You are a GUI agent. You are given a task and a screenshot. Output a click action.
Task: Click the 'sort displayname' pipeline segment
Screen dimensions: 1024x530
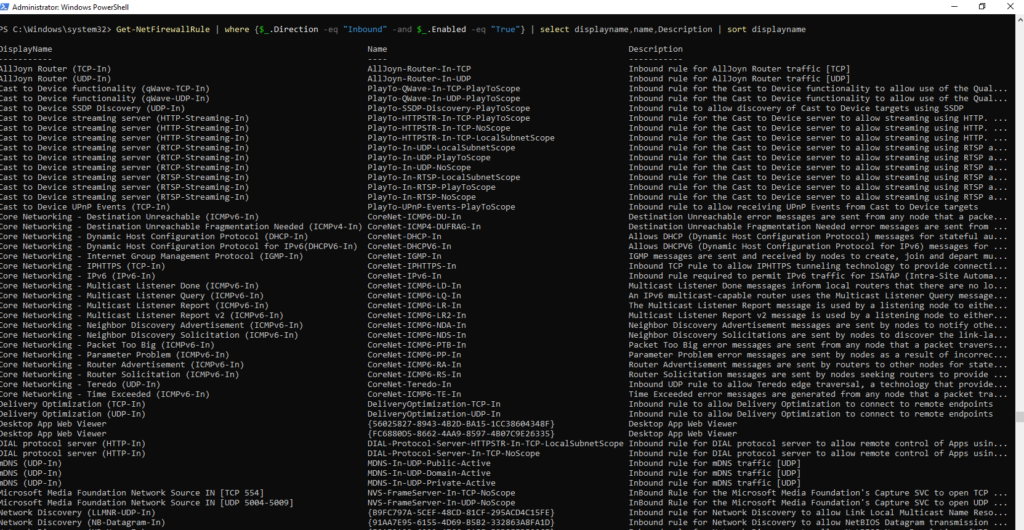tap(766, 30)
